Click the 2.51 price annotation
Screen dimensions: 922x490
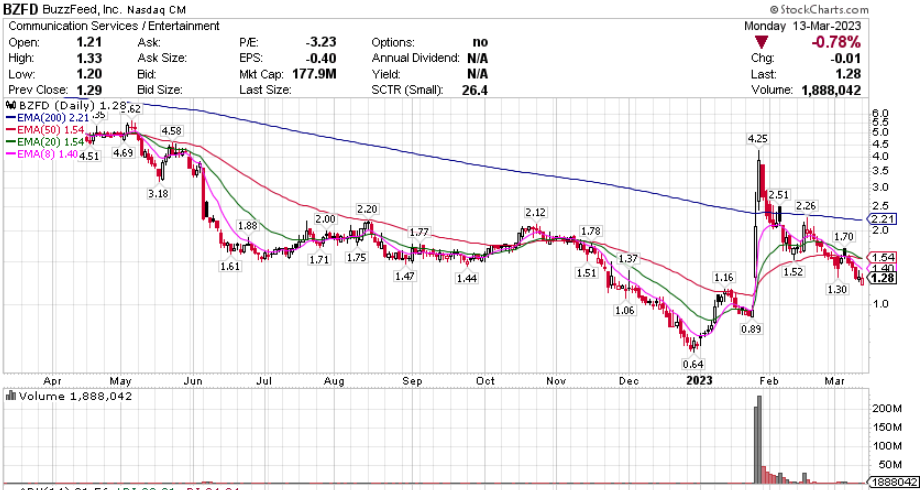pyautogui.click(x=779, y=195)
